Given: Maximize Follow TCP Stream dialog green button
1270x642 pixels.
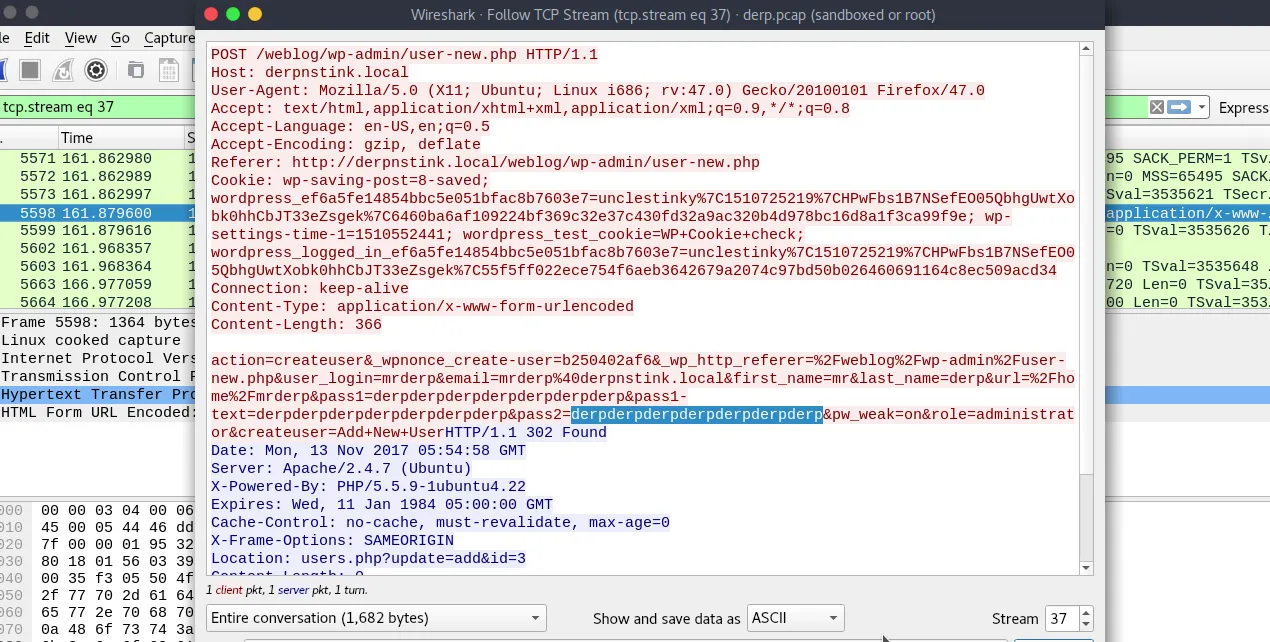Looking at the screenshot, I should (x=232, y=14).
